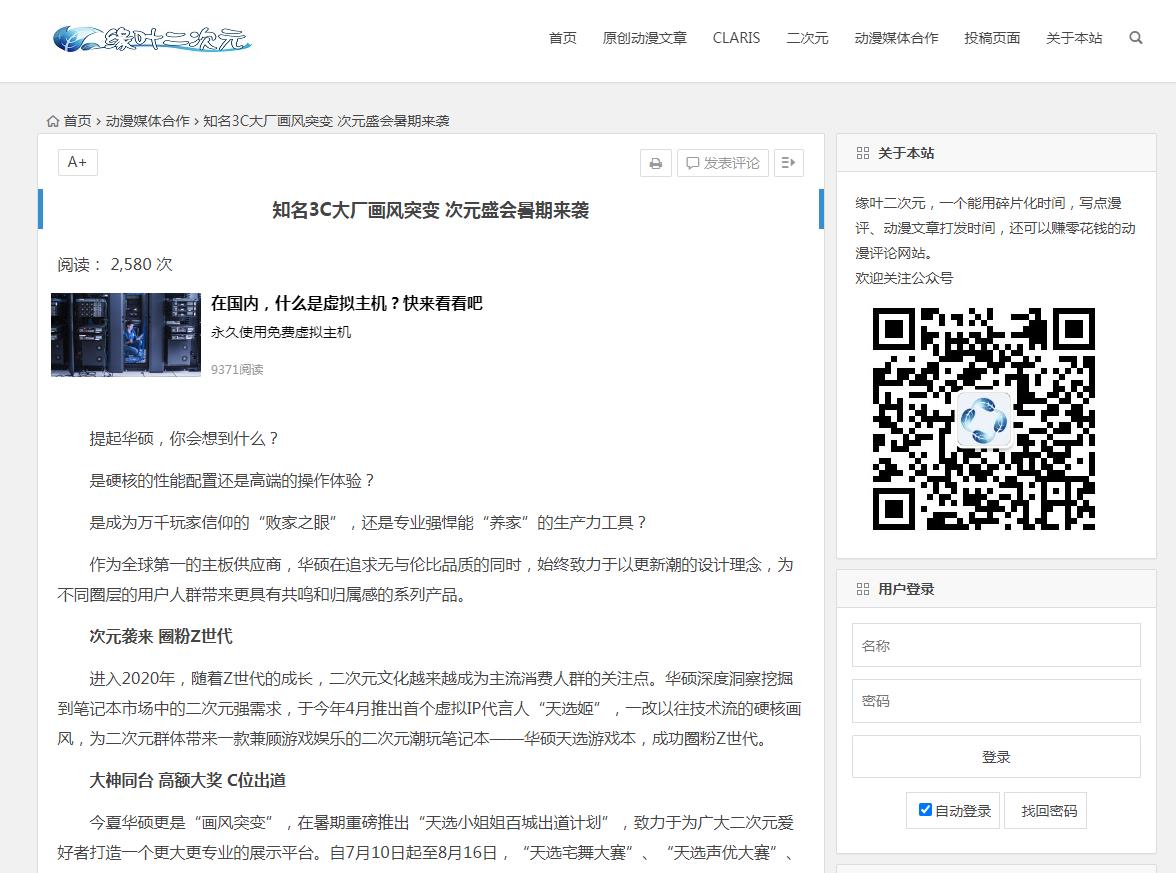Click the 缘叶二次元 site logo
The image size is (1176, 873).
tap(152, 39)
